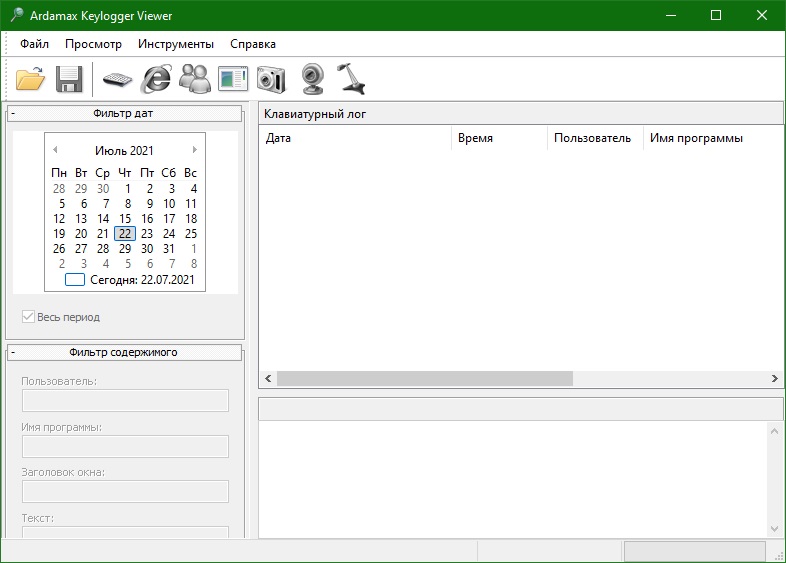Sort by 'Имя программы' column header

[x=713, y=138]
